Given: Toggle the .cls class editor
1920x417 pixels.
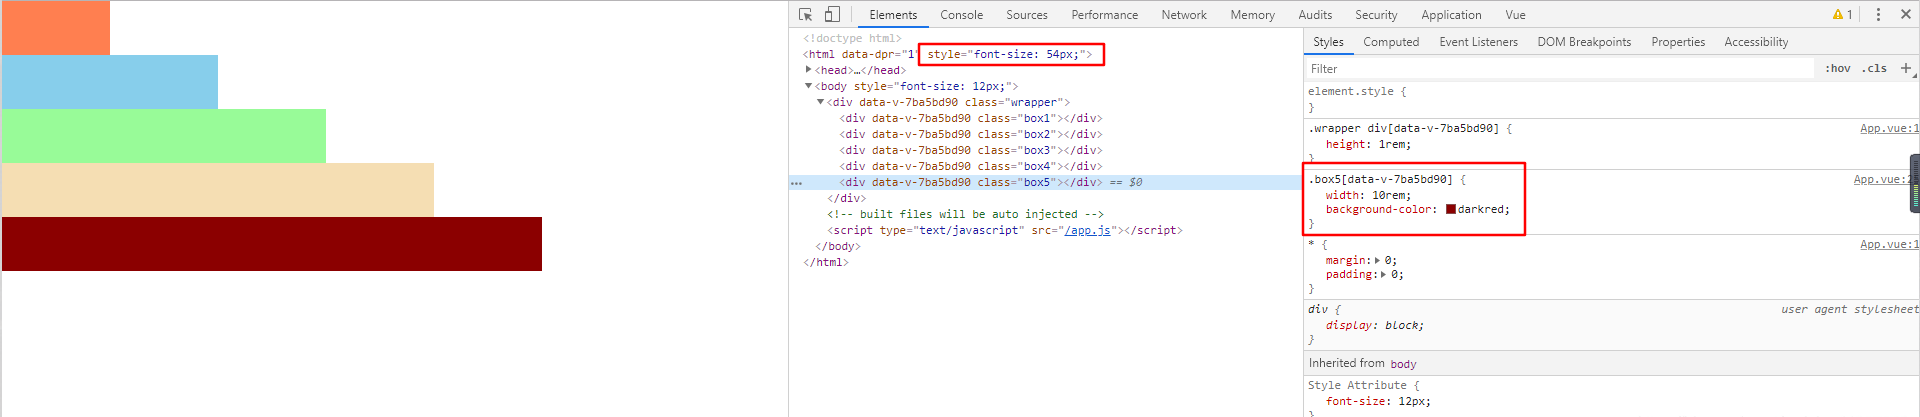Looking at the screenshot, I should 1874,69.
